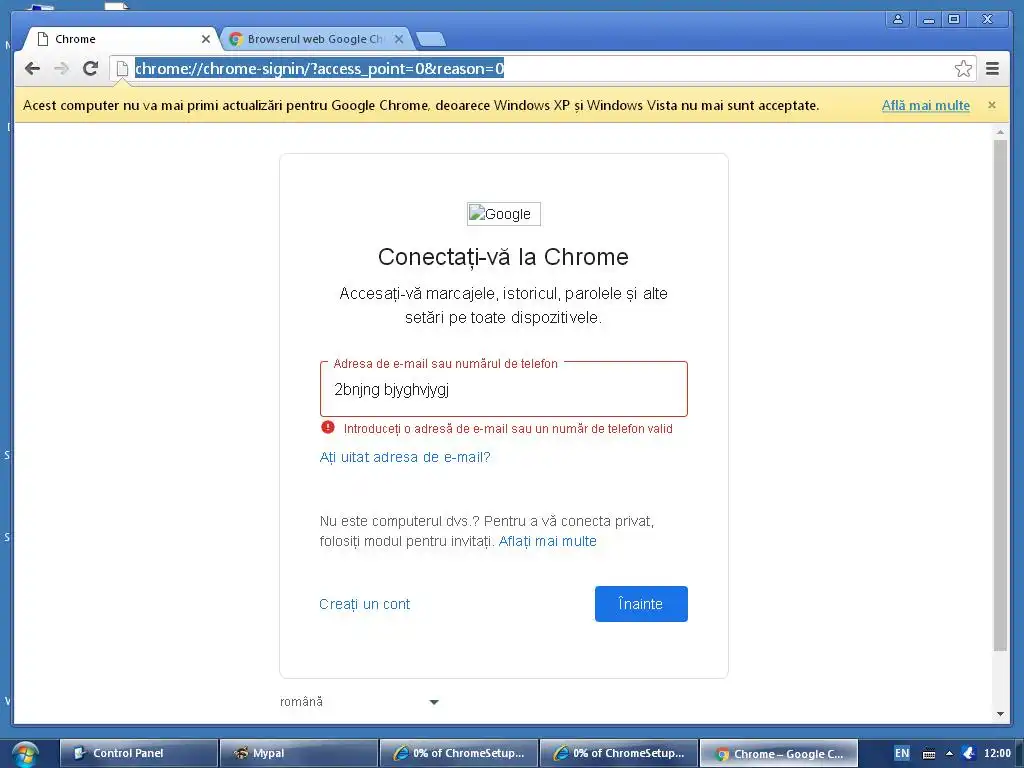
Task: Select second 0% of ChromeSetup taskbar item
Action: [619, 754]
